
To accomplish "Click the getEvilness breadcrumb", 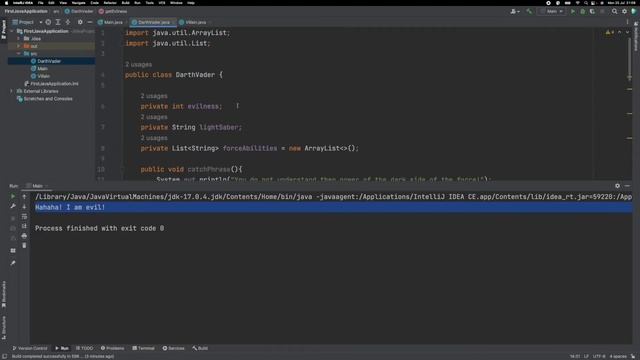I will (113, 11).
